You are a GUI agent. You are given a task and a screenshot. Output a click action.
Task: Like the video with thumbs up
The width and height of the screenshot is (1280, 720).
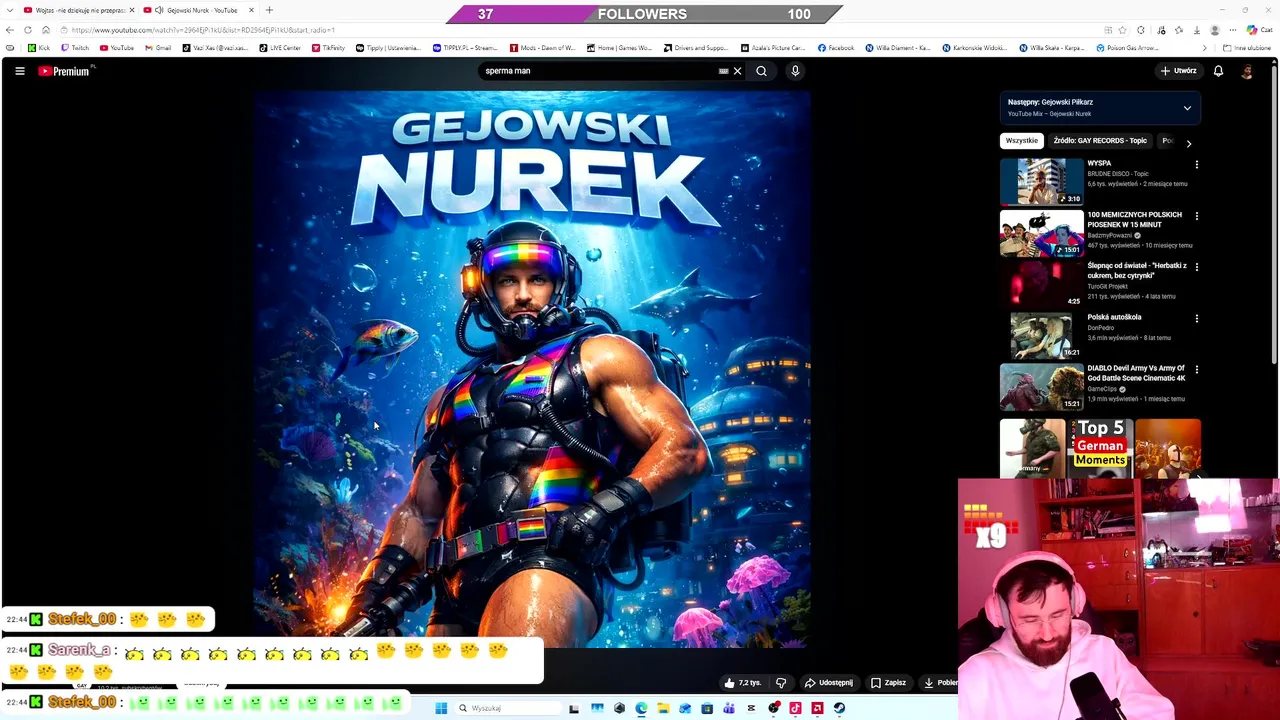click(743, 683)
